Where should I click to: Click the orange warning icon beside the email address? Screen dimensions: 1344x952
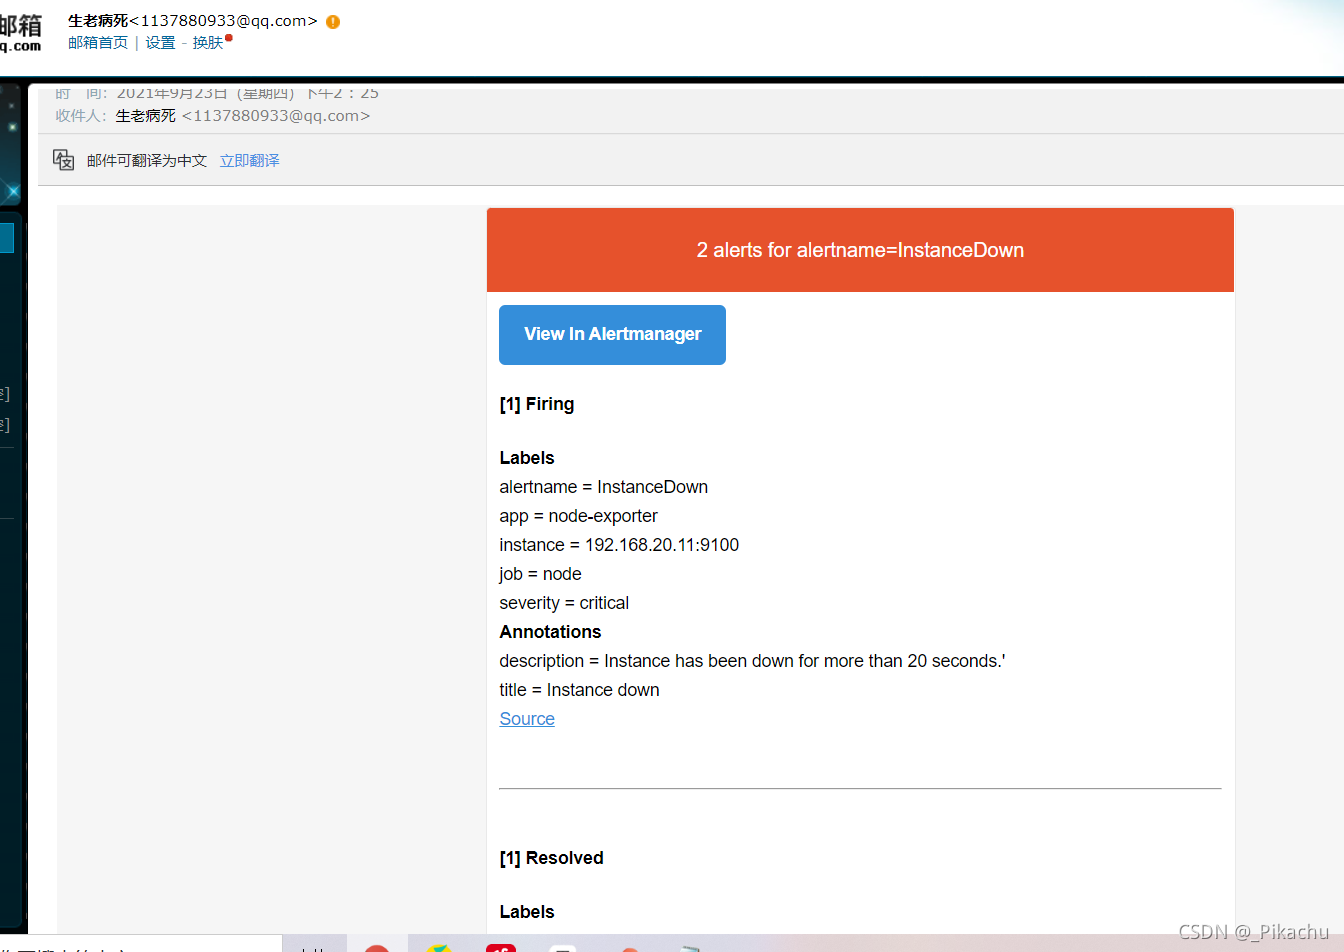click(x=333, y=22)
